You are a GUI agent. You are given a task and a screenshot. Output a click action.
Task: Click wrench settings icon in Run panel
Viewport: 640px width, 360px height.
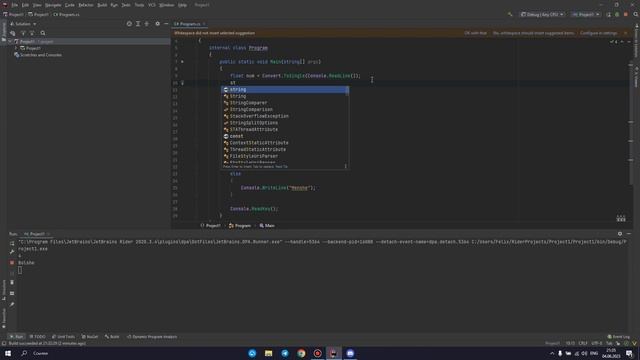click(12, 252)
